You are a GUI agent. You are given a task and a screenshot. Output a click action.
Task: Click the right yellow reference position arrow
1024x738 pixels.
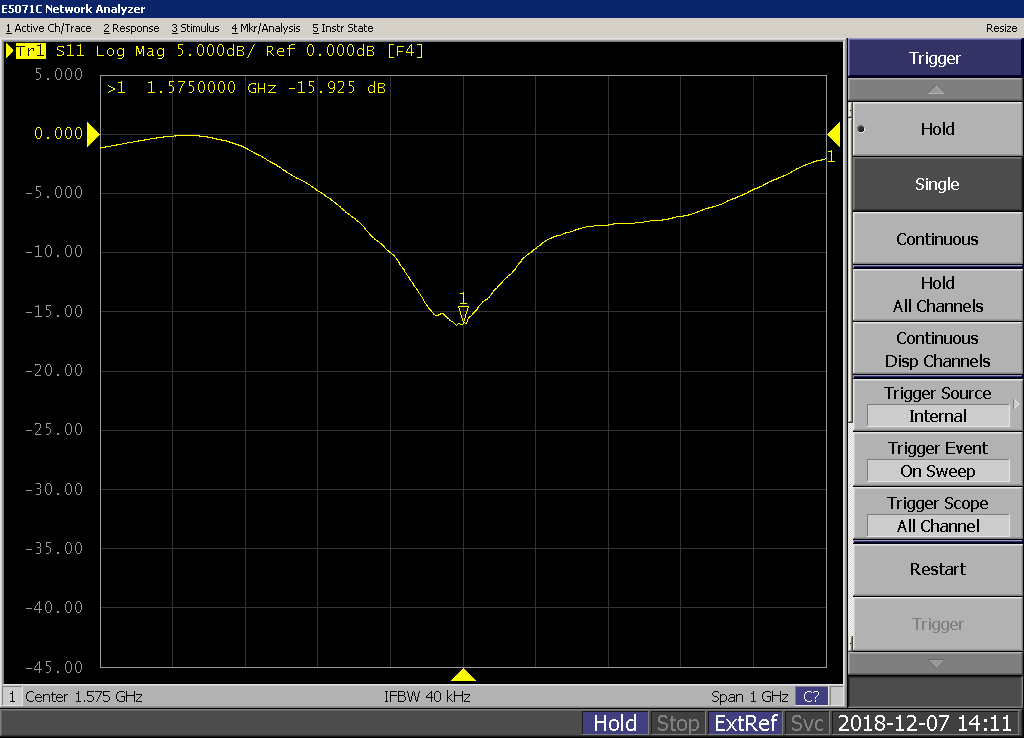point(833,134)
